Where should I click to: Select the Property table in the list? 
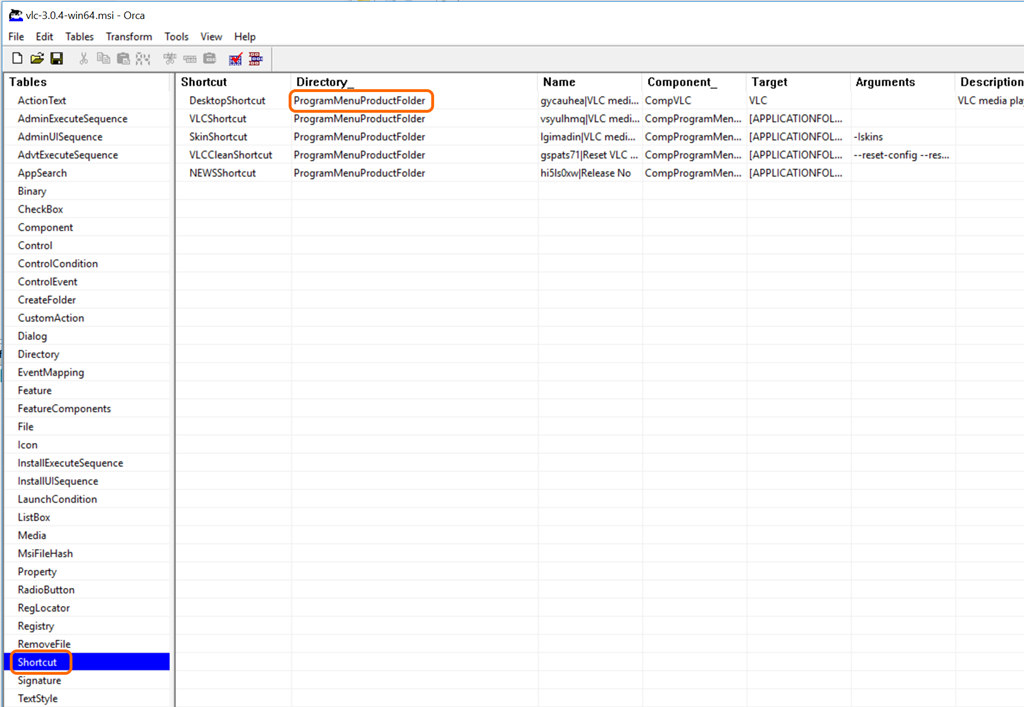pyautogui.click(x=37, y=572)
